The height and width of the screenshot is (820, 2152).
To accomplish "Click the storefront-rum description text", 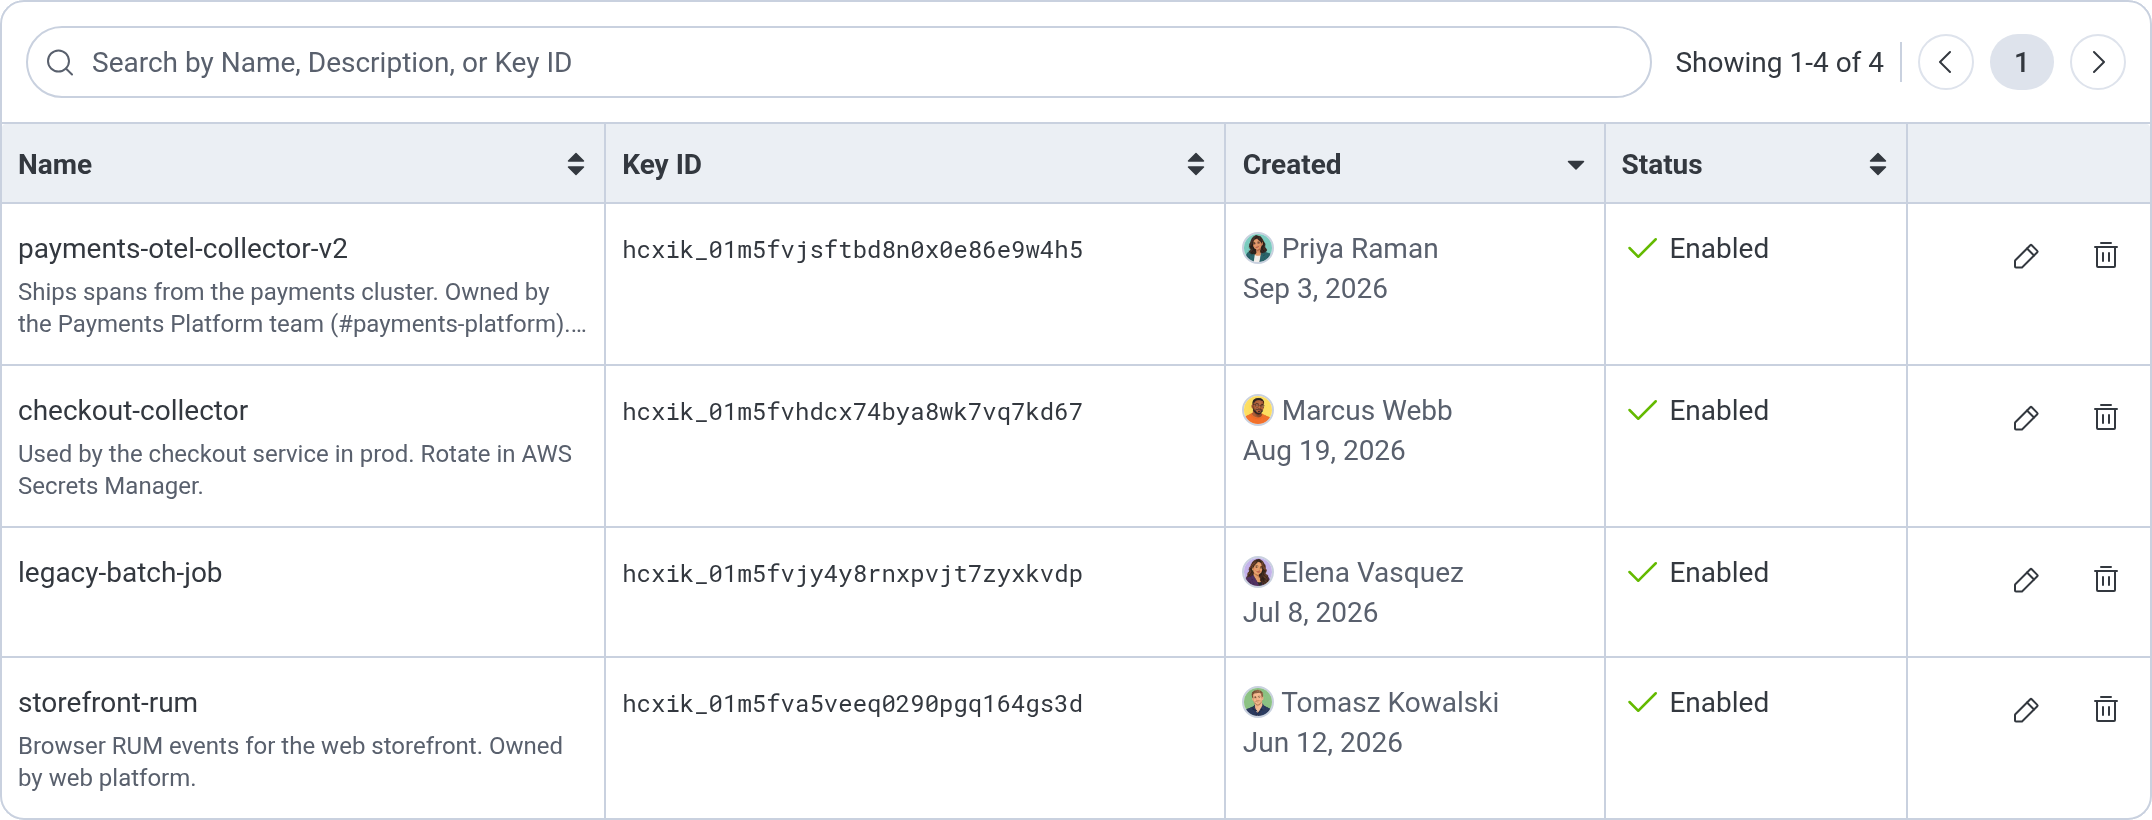I will coord(290,762).
